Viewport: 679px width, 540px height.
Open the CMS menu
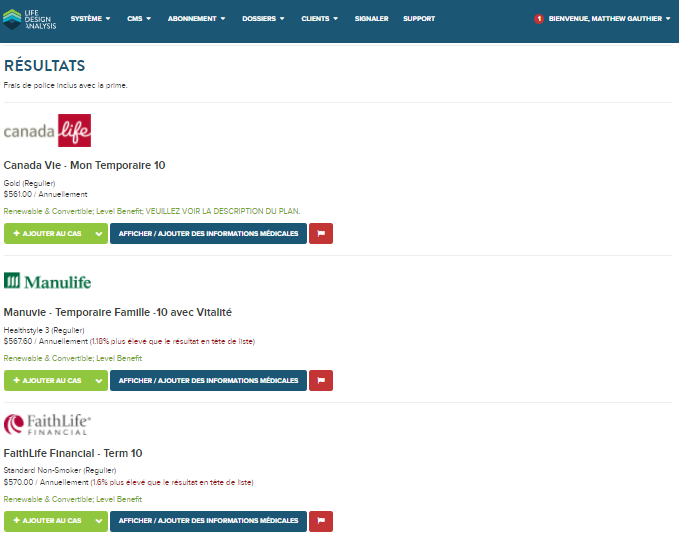[x=139, y=19]
